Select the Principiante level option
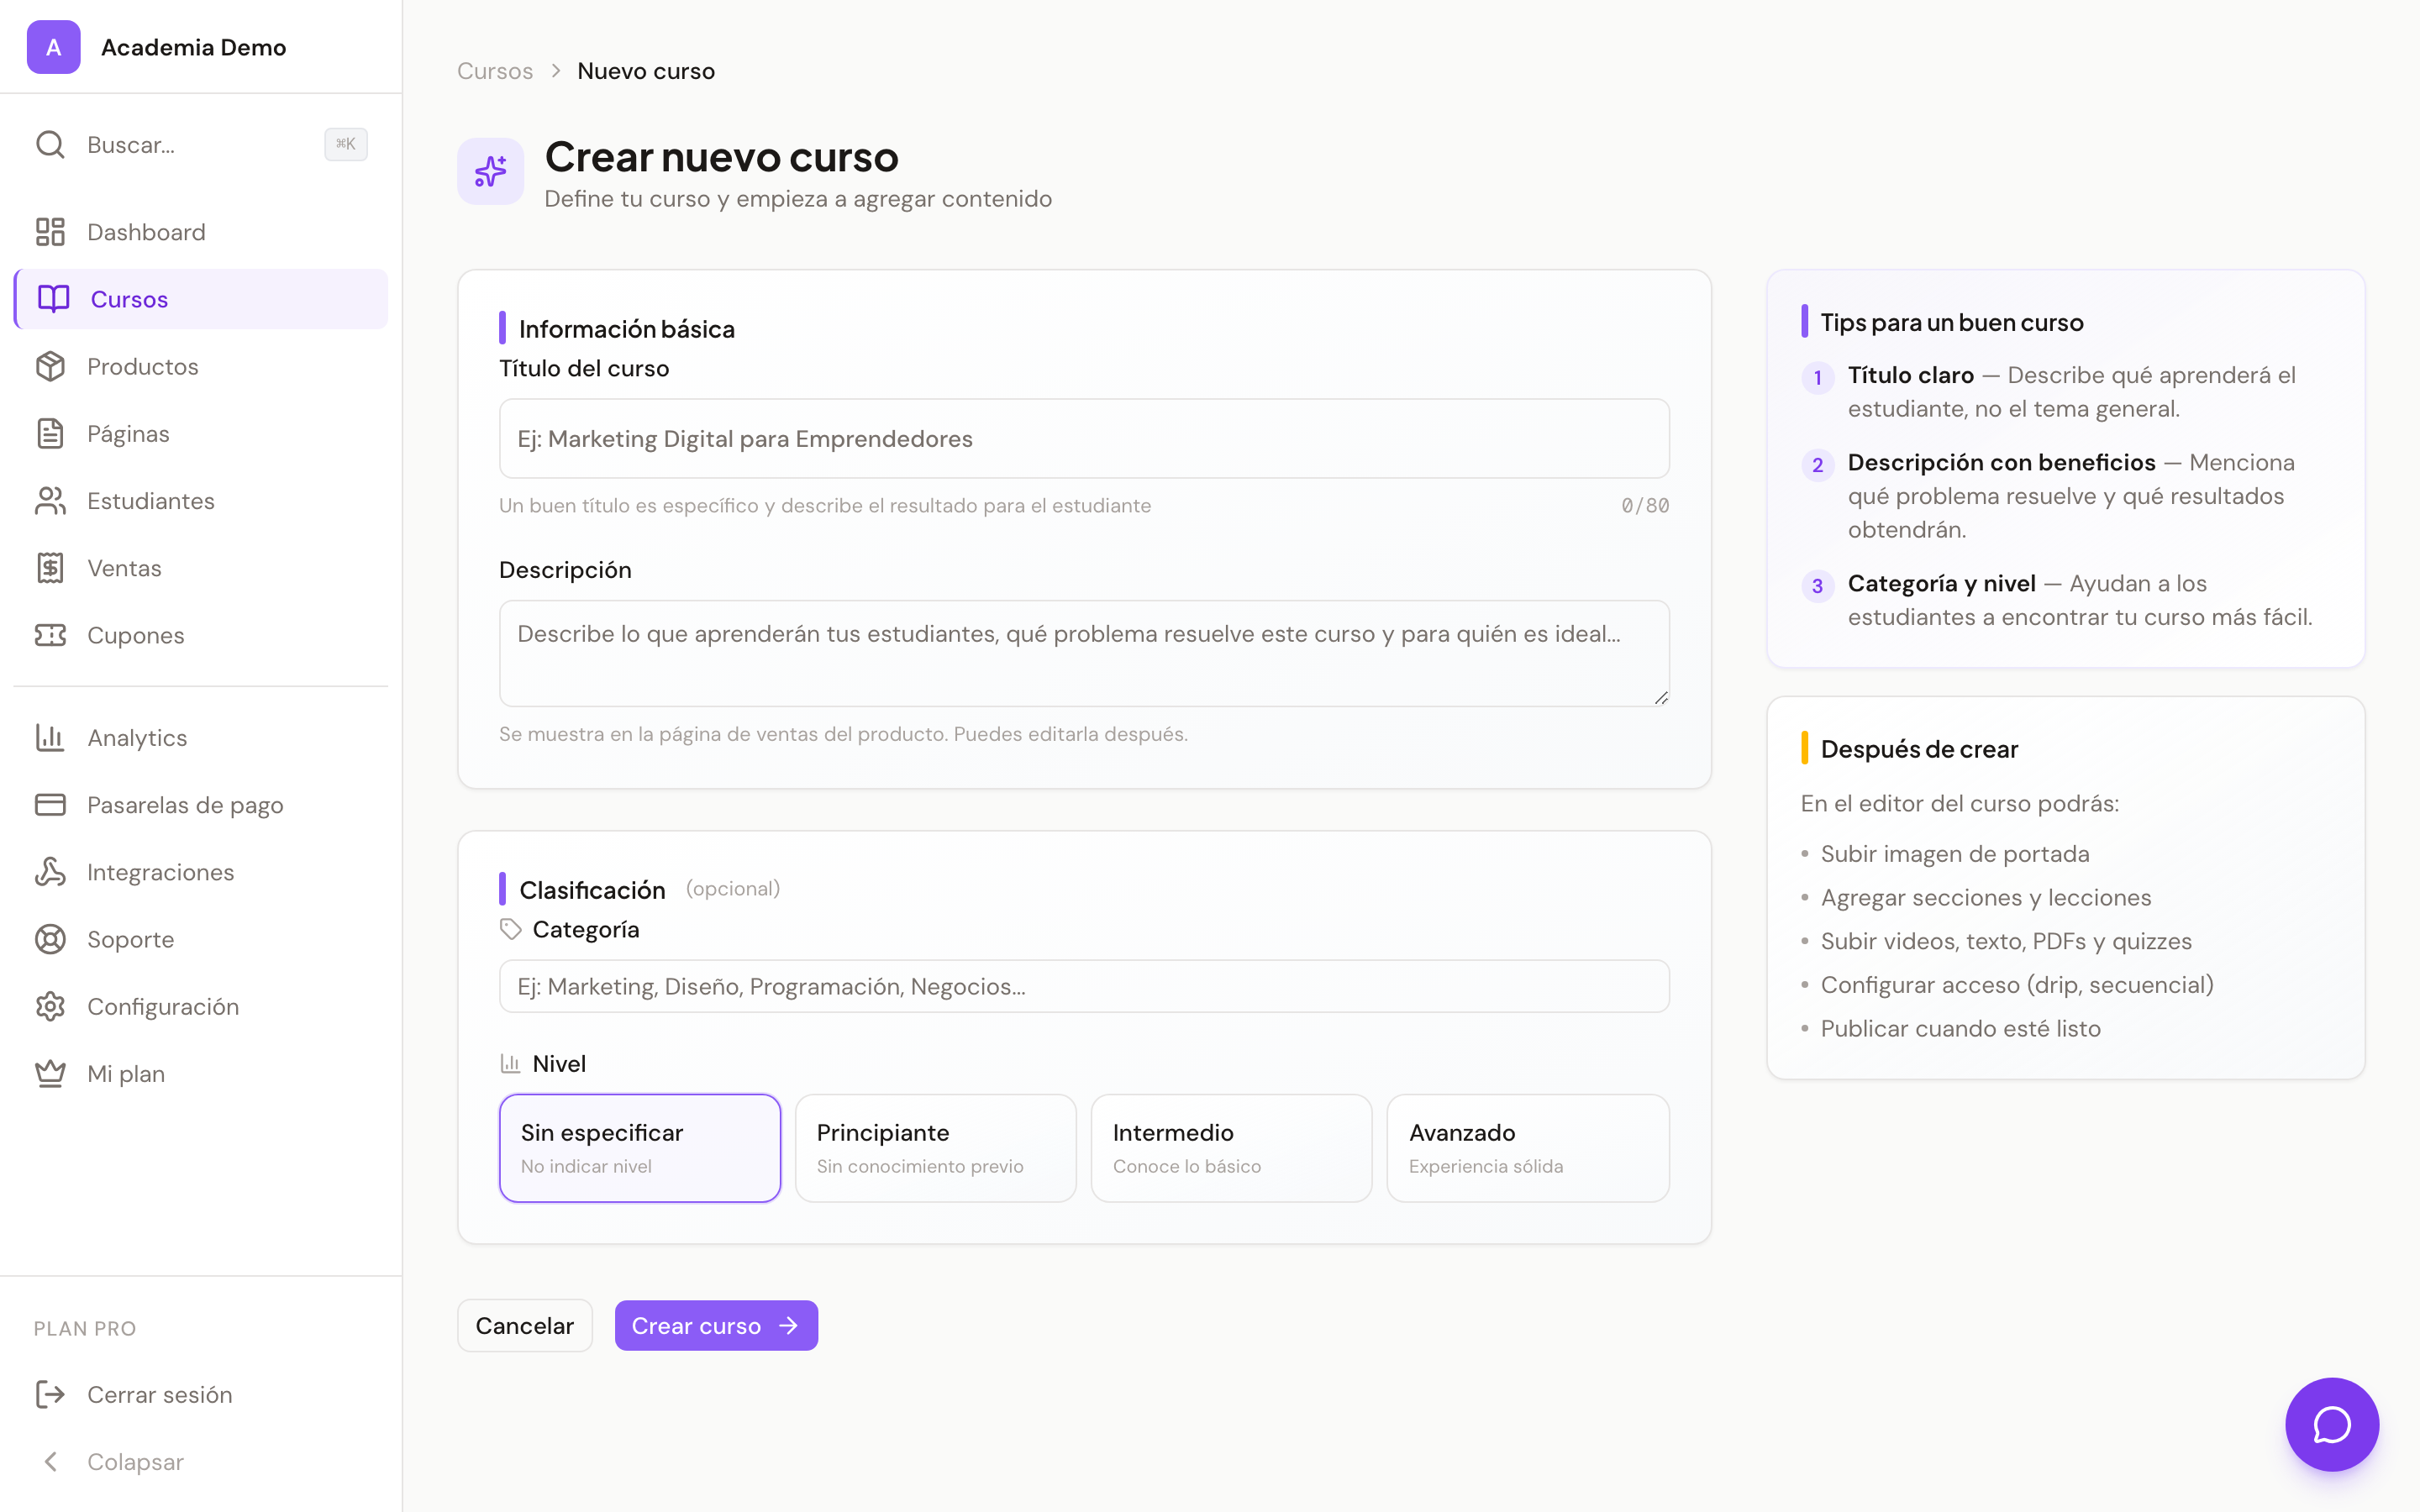 pyautogui.click(x=935, y=1147)
